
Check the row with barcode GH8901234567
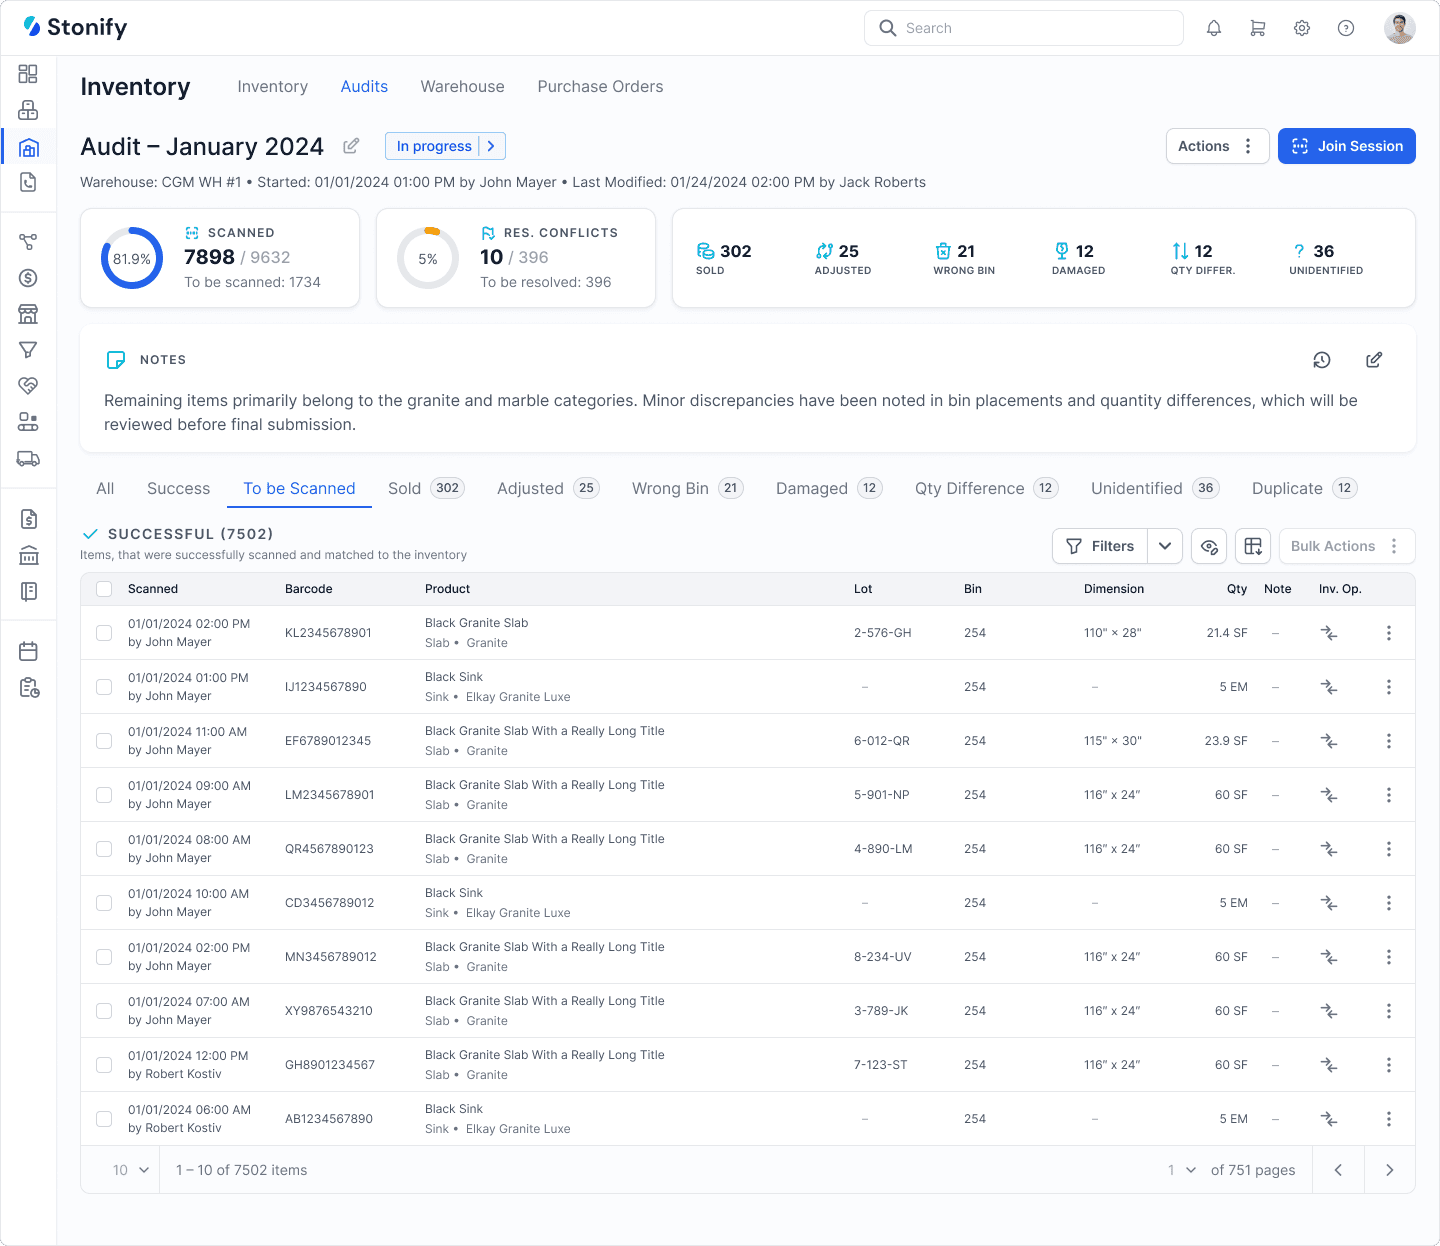pyautogui.click(x=104, y=1065)
